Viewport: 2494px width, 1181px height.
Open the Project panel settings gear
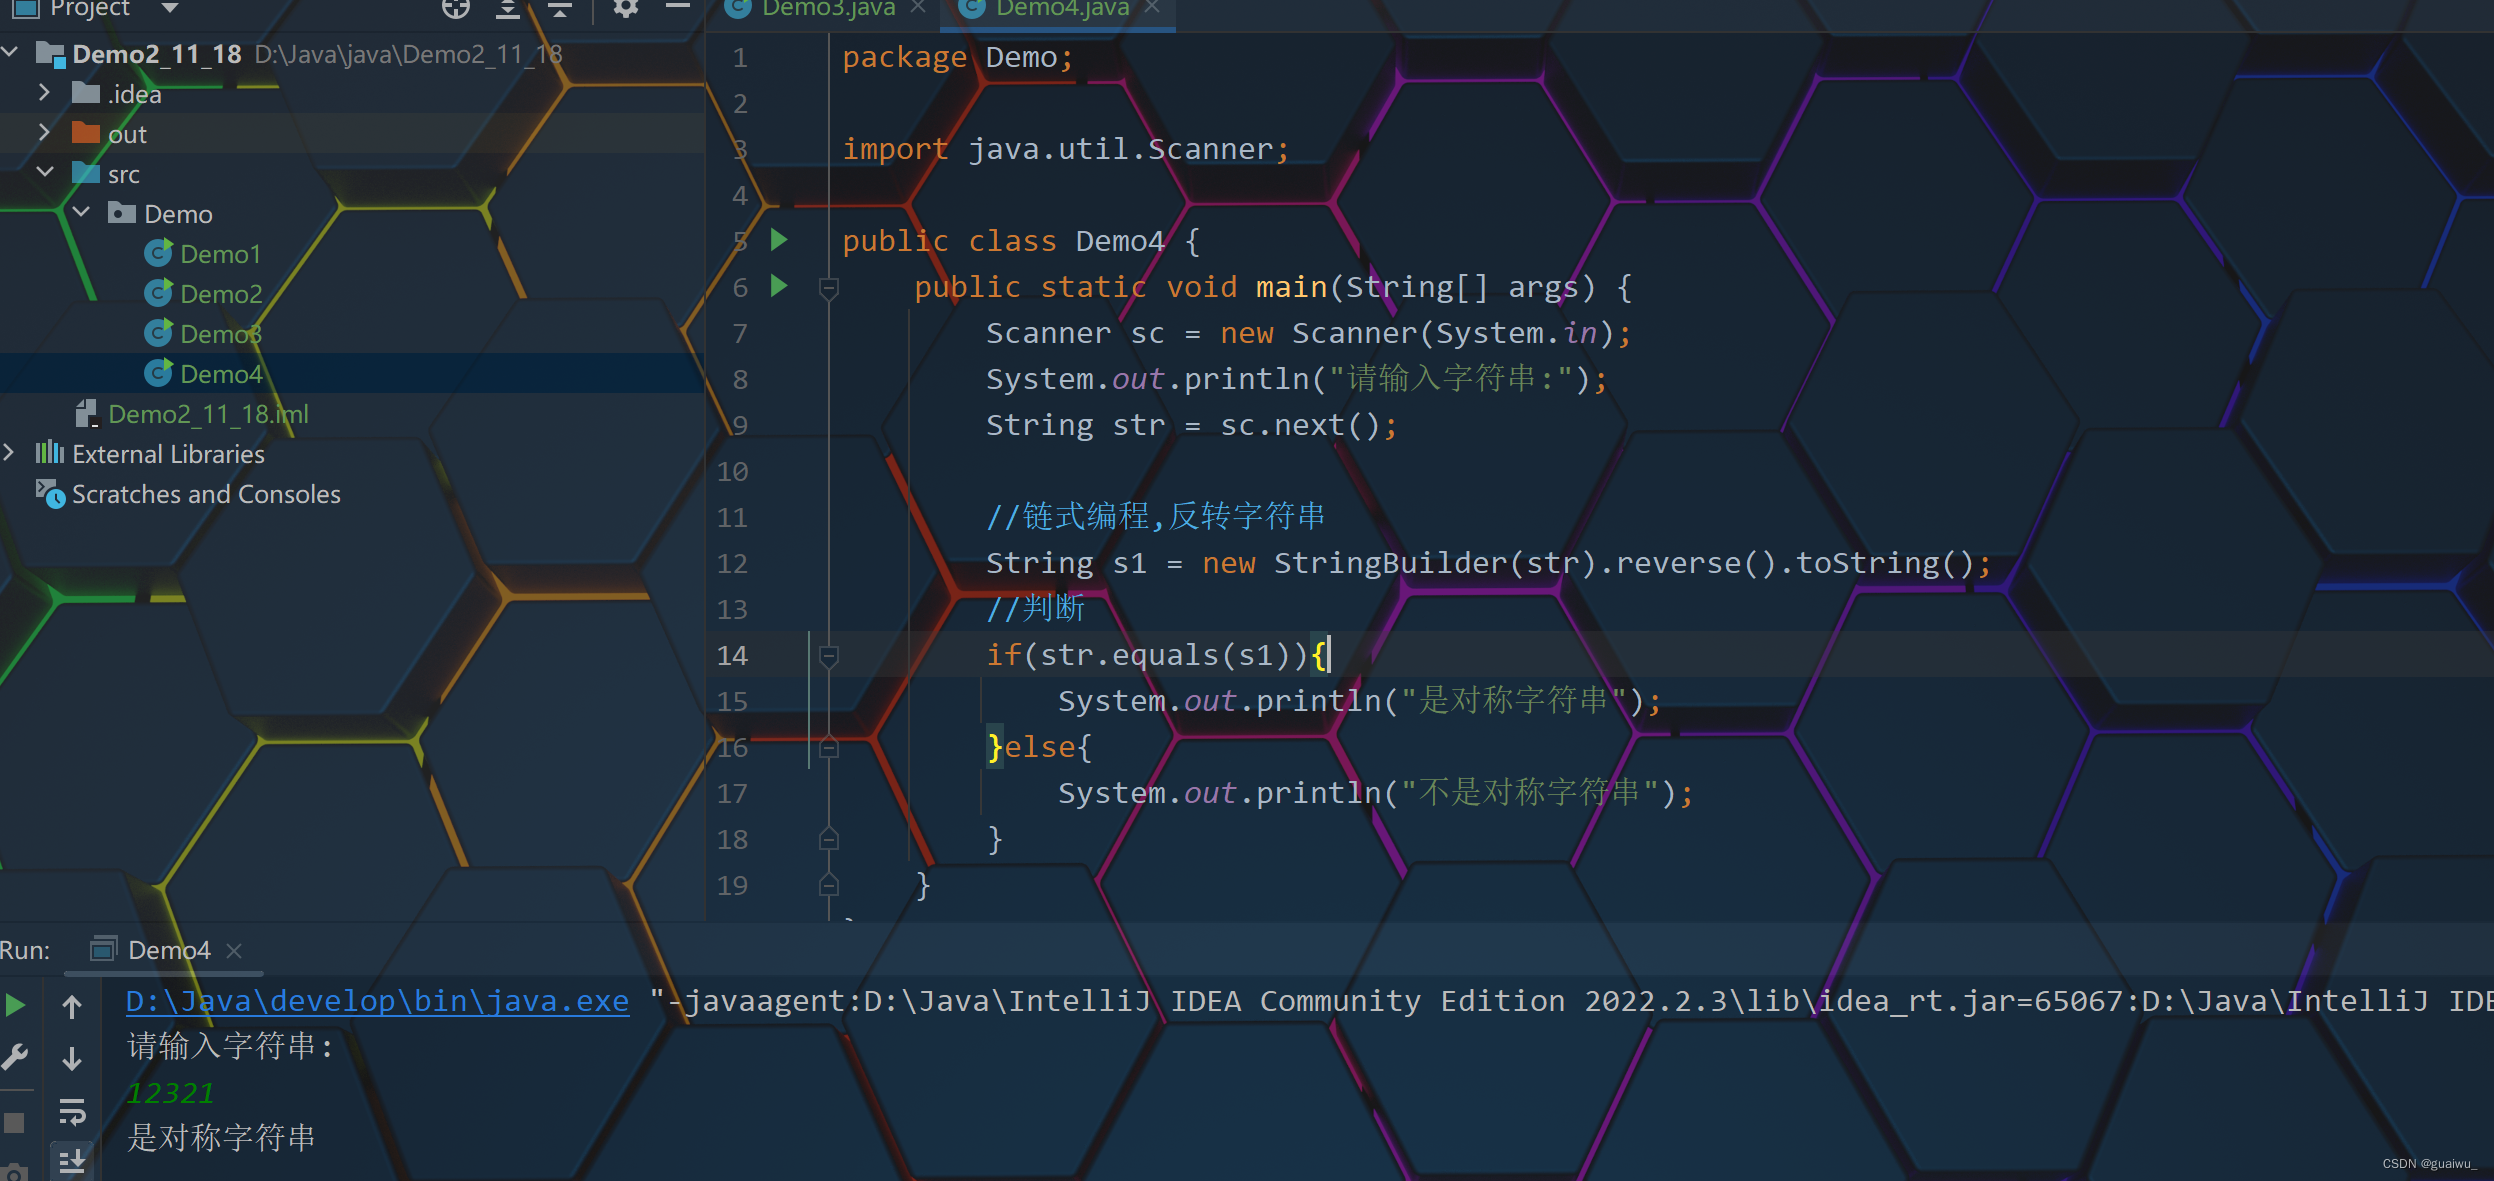(625, 9)
